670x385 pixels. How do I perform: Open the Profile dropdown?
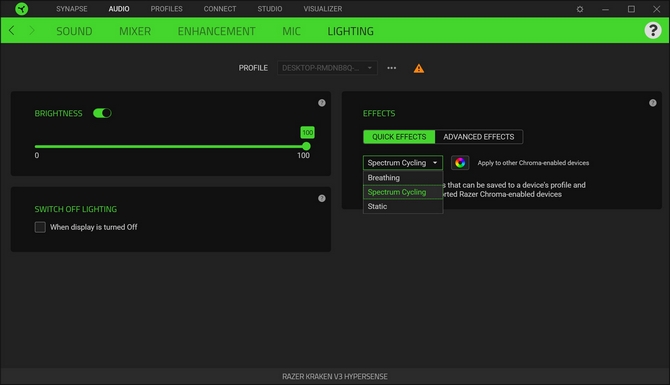click(327, 68)
